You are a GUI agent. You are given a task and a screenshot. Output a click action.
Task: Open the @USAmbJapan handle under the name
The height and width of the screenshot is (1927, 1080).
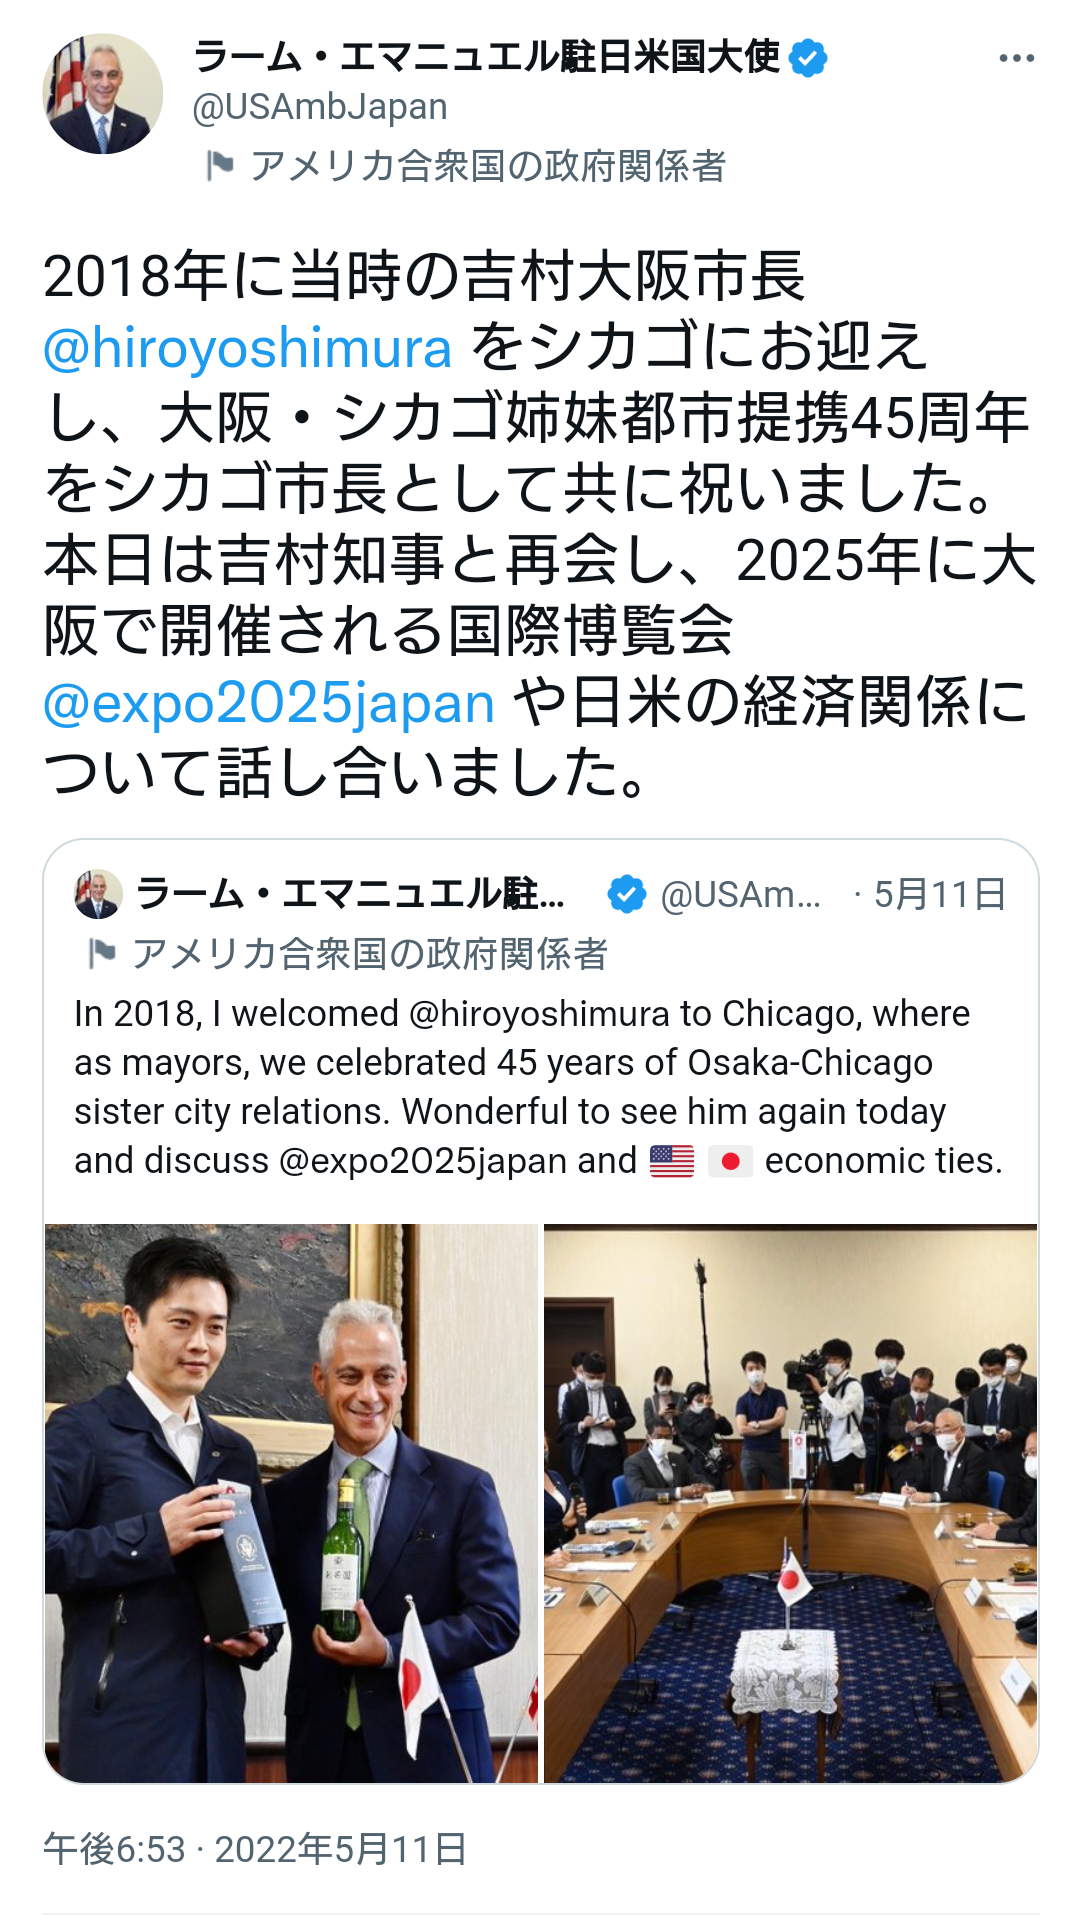(320, 107)
